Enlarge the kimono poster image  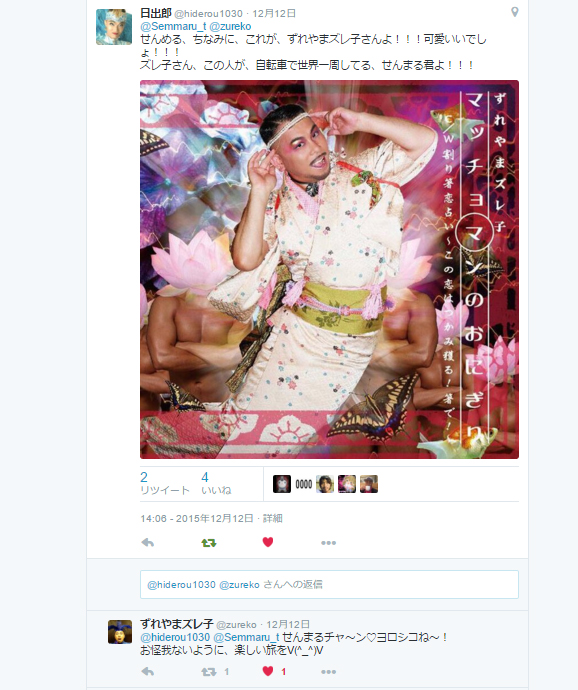pyautogui.click(x=329, y=269)
